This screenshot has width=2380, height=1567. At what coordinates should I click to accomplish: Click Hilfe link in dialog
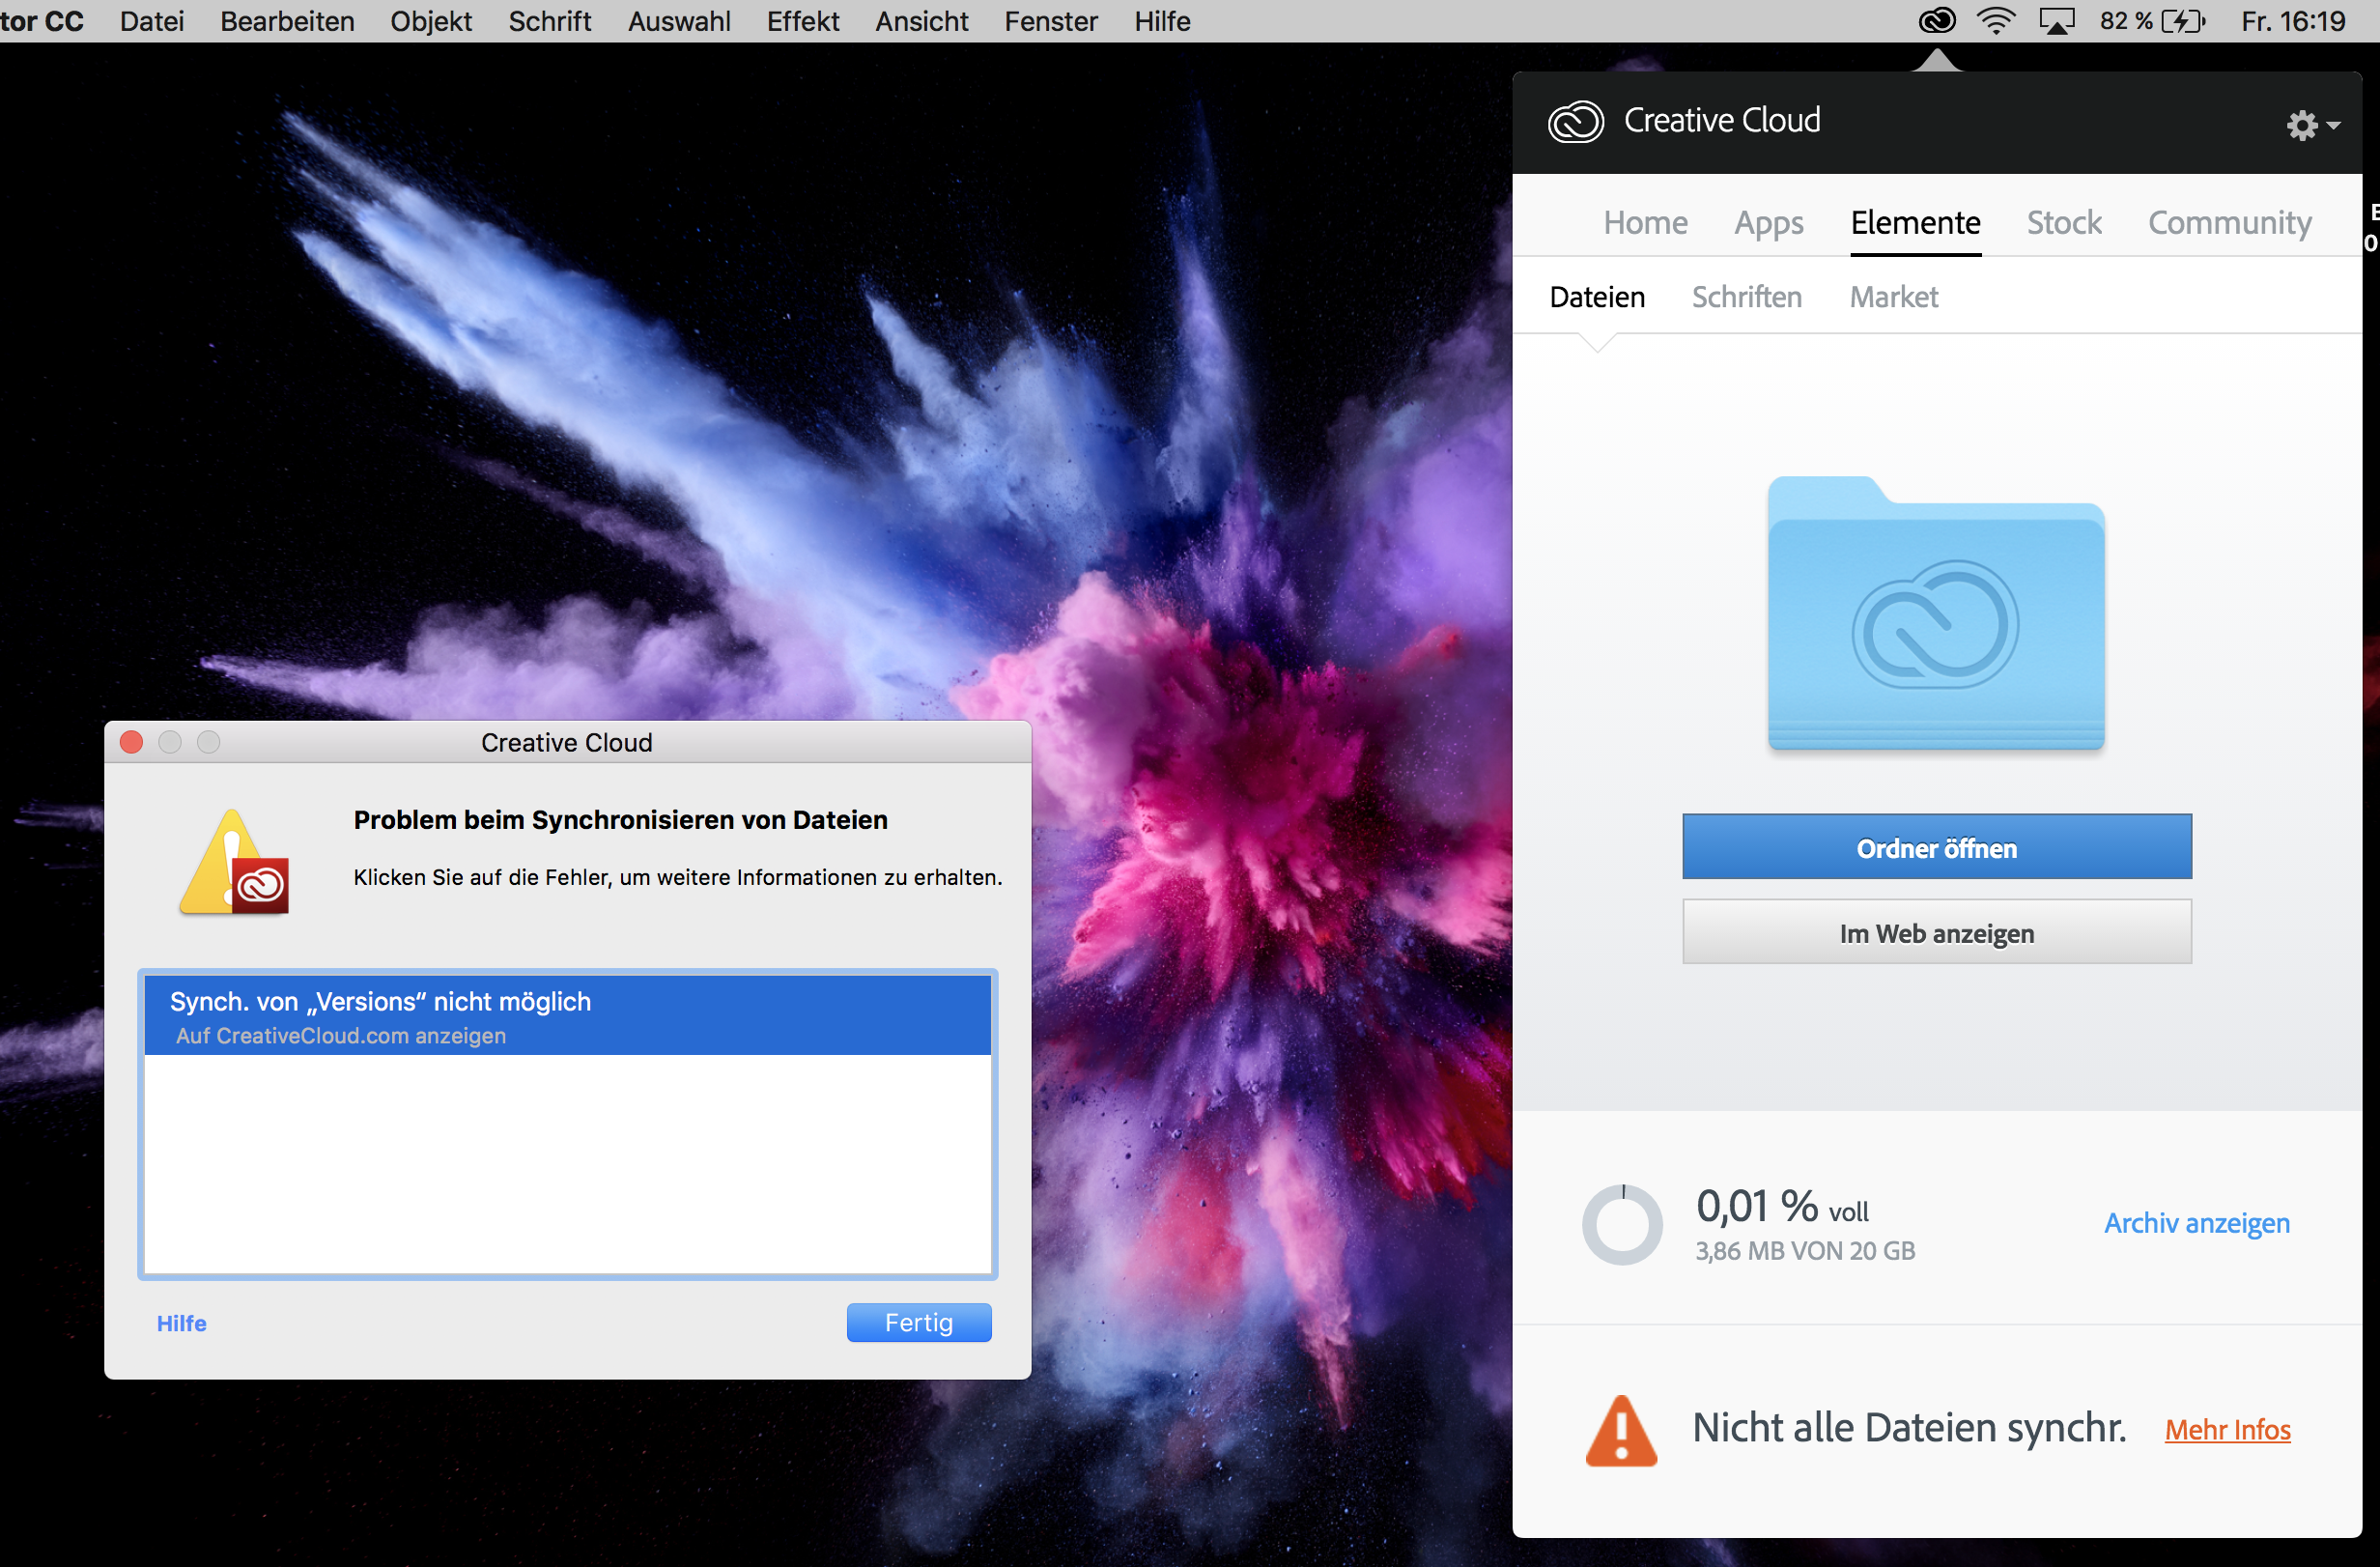point(182,1323)
